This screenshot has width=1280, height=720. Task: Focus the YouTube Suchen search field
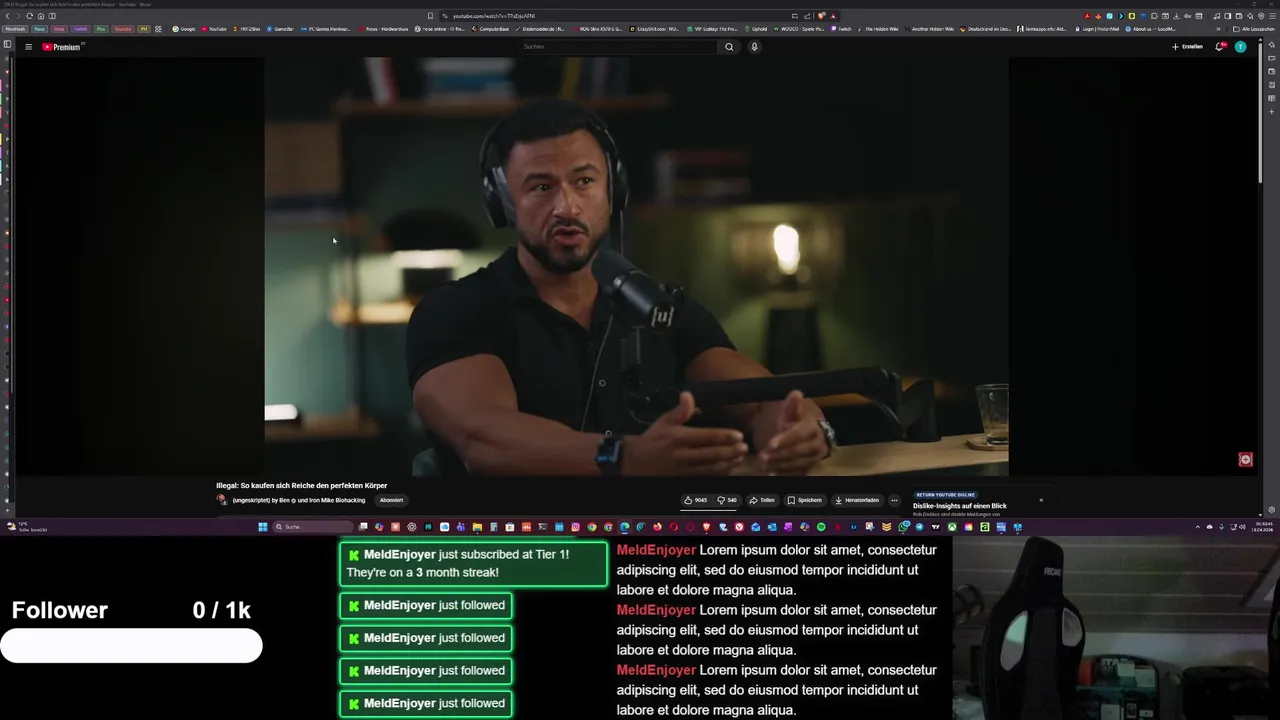(618, 47)
